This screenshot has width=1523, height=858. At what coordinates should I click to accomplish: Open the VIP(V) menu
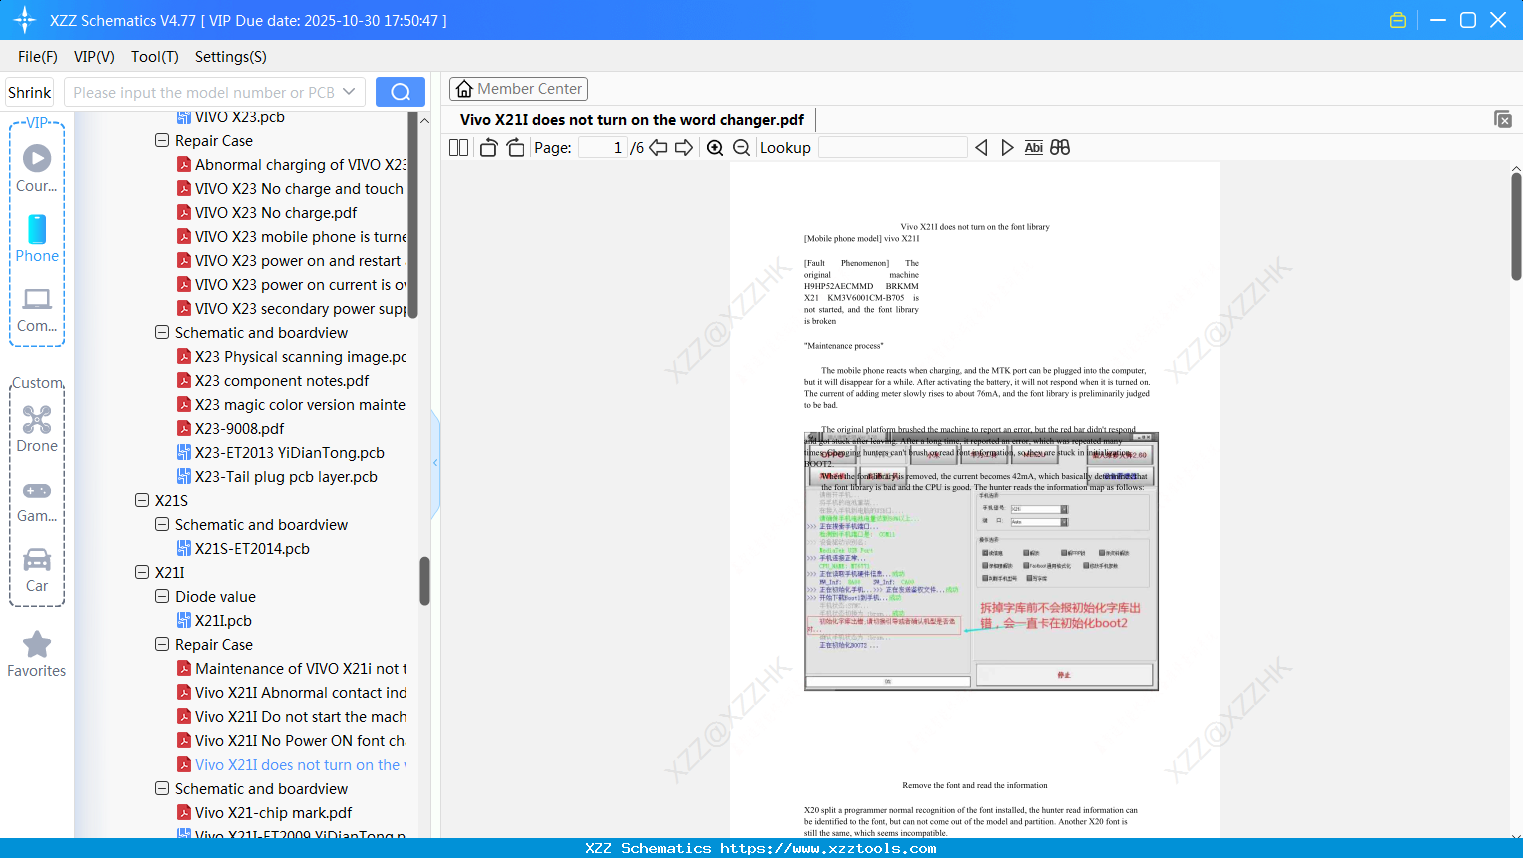tap(94, 57)
